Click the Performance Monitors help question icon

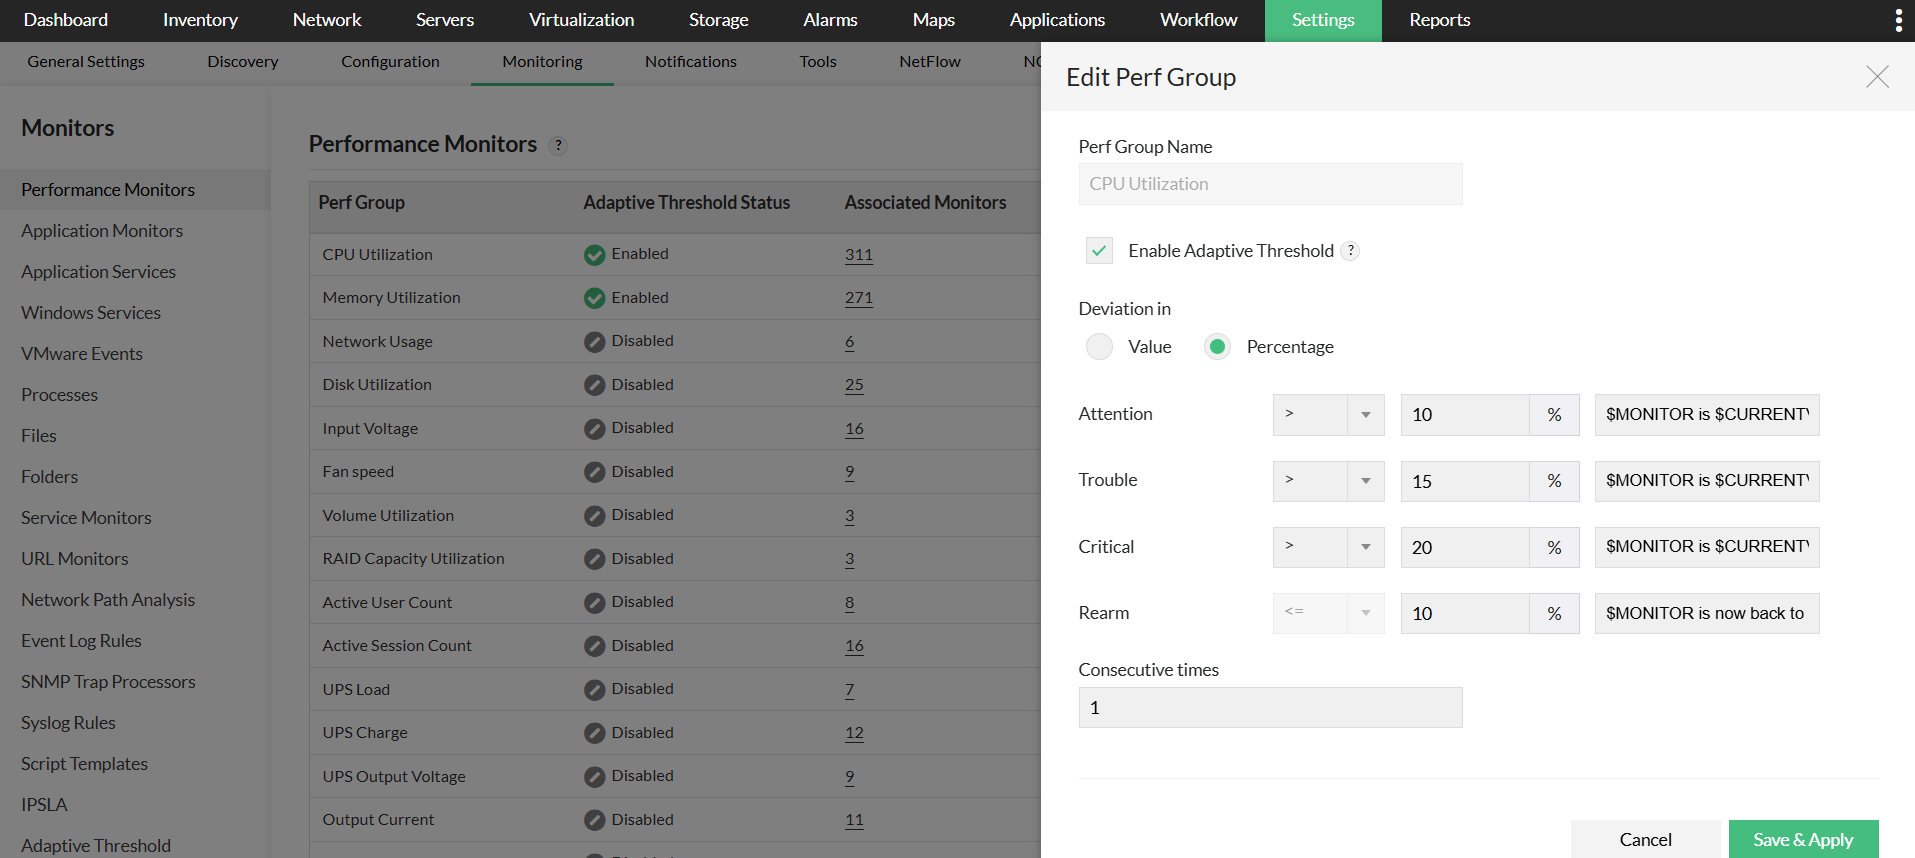(x=559, y=146)
